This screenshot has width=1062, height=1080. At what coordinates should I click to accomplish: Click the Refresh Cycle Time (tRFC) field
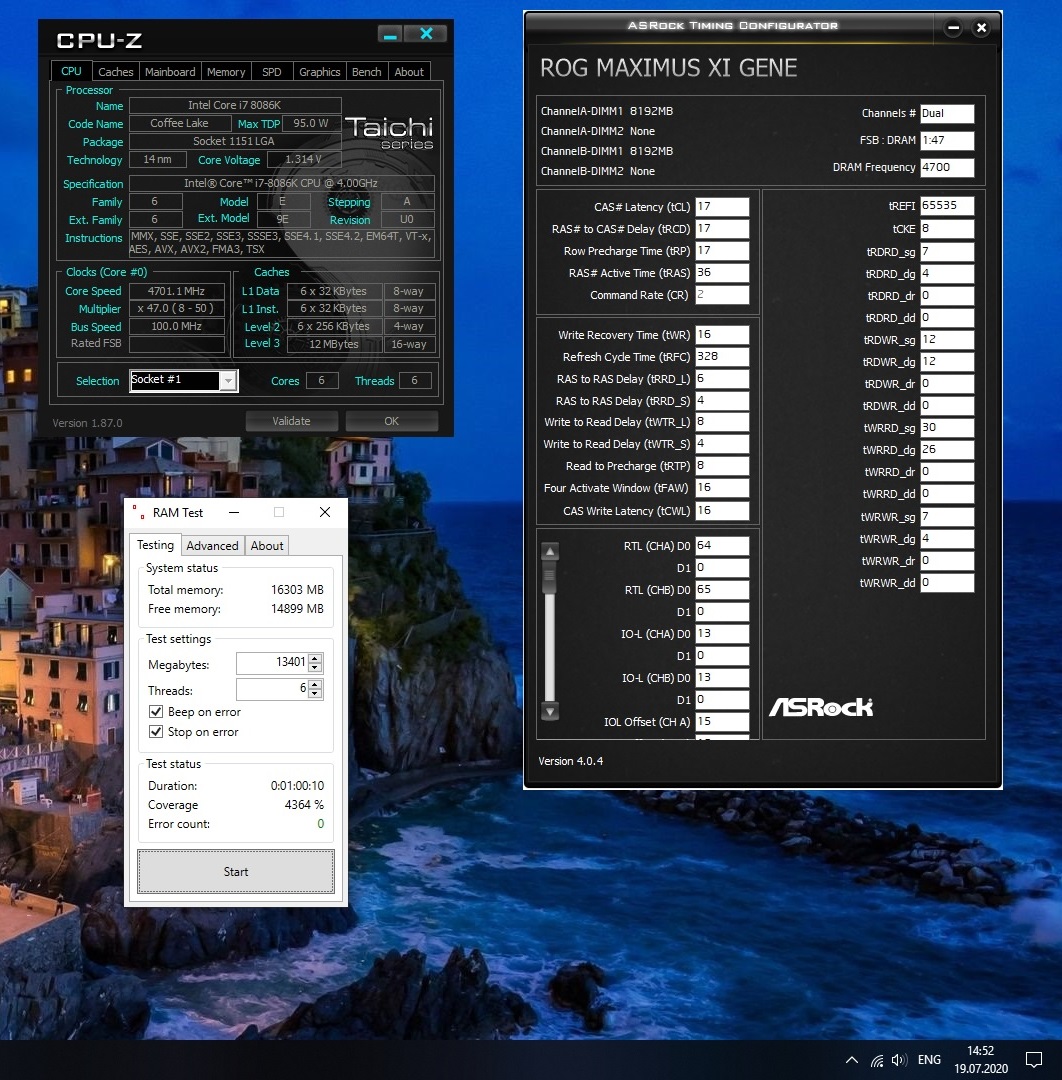coord(722,357)
